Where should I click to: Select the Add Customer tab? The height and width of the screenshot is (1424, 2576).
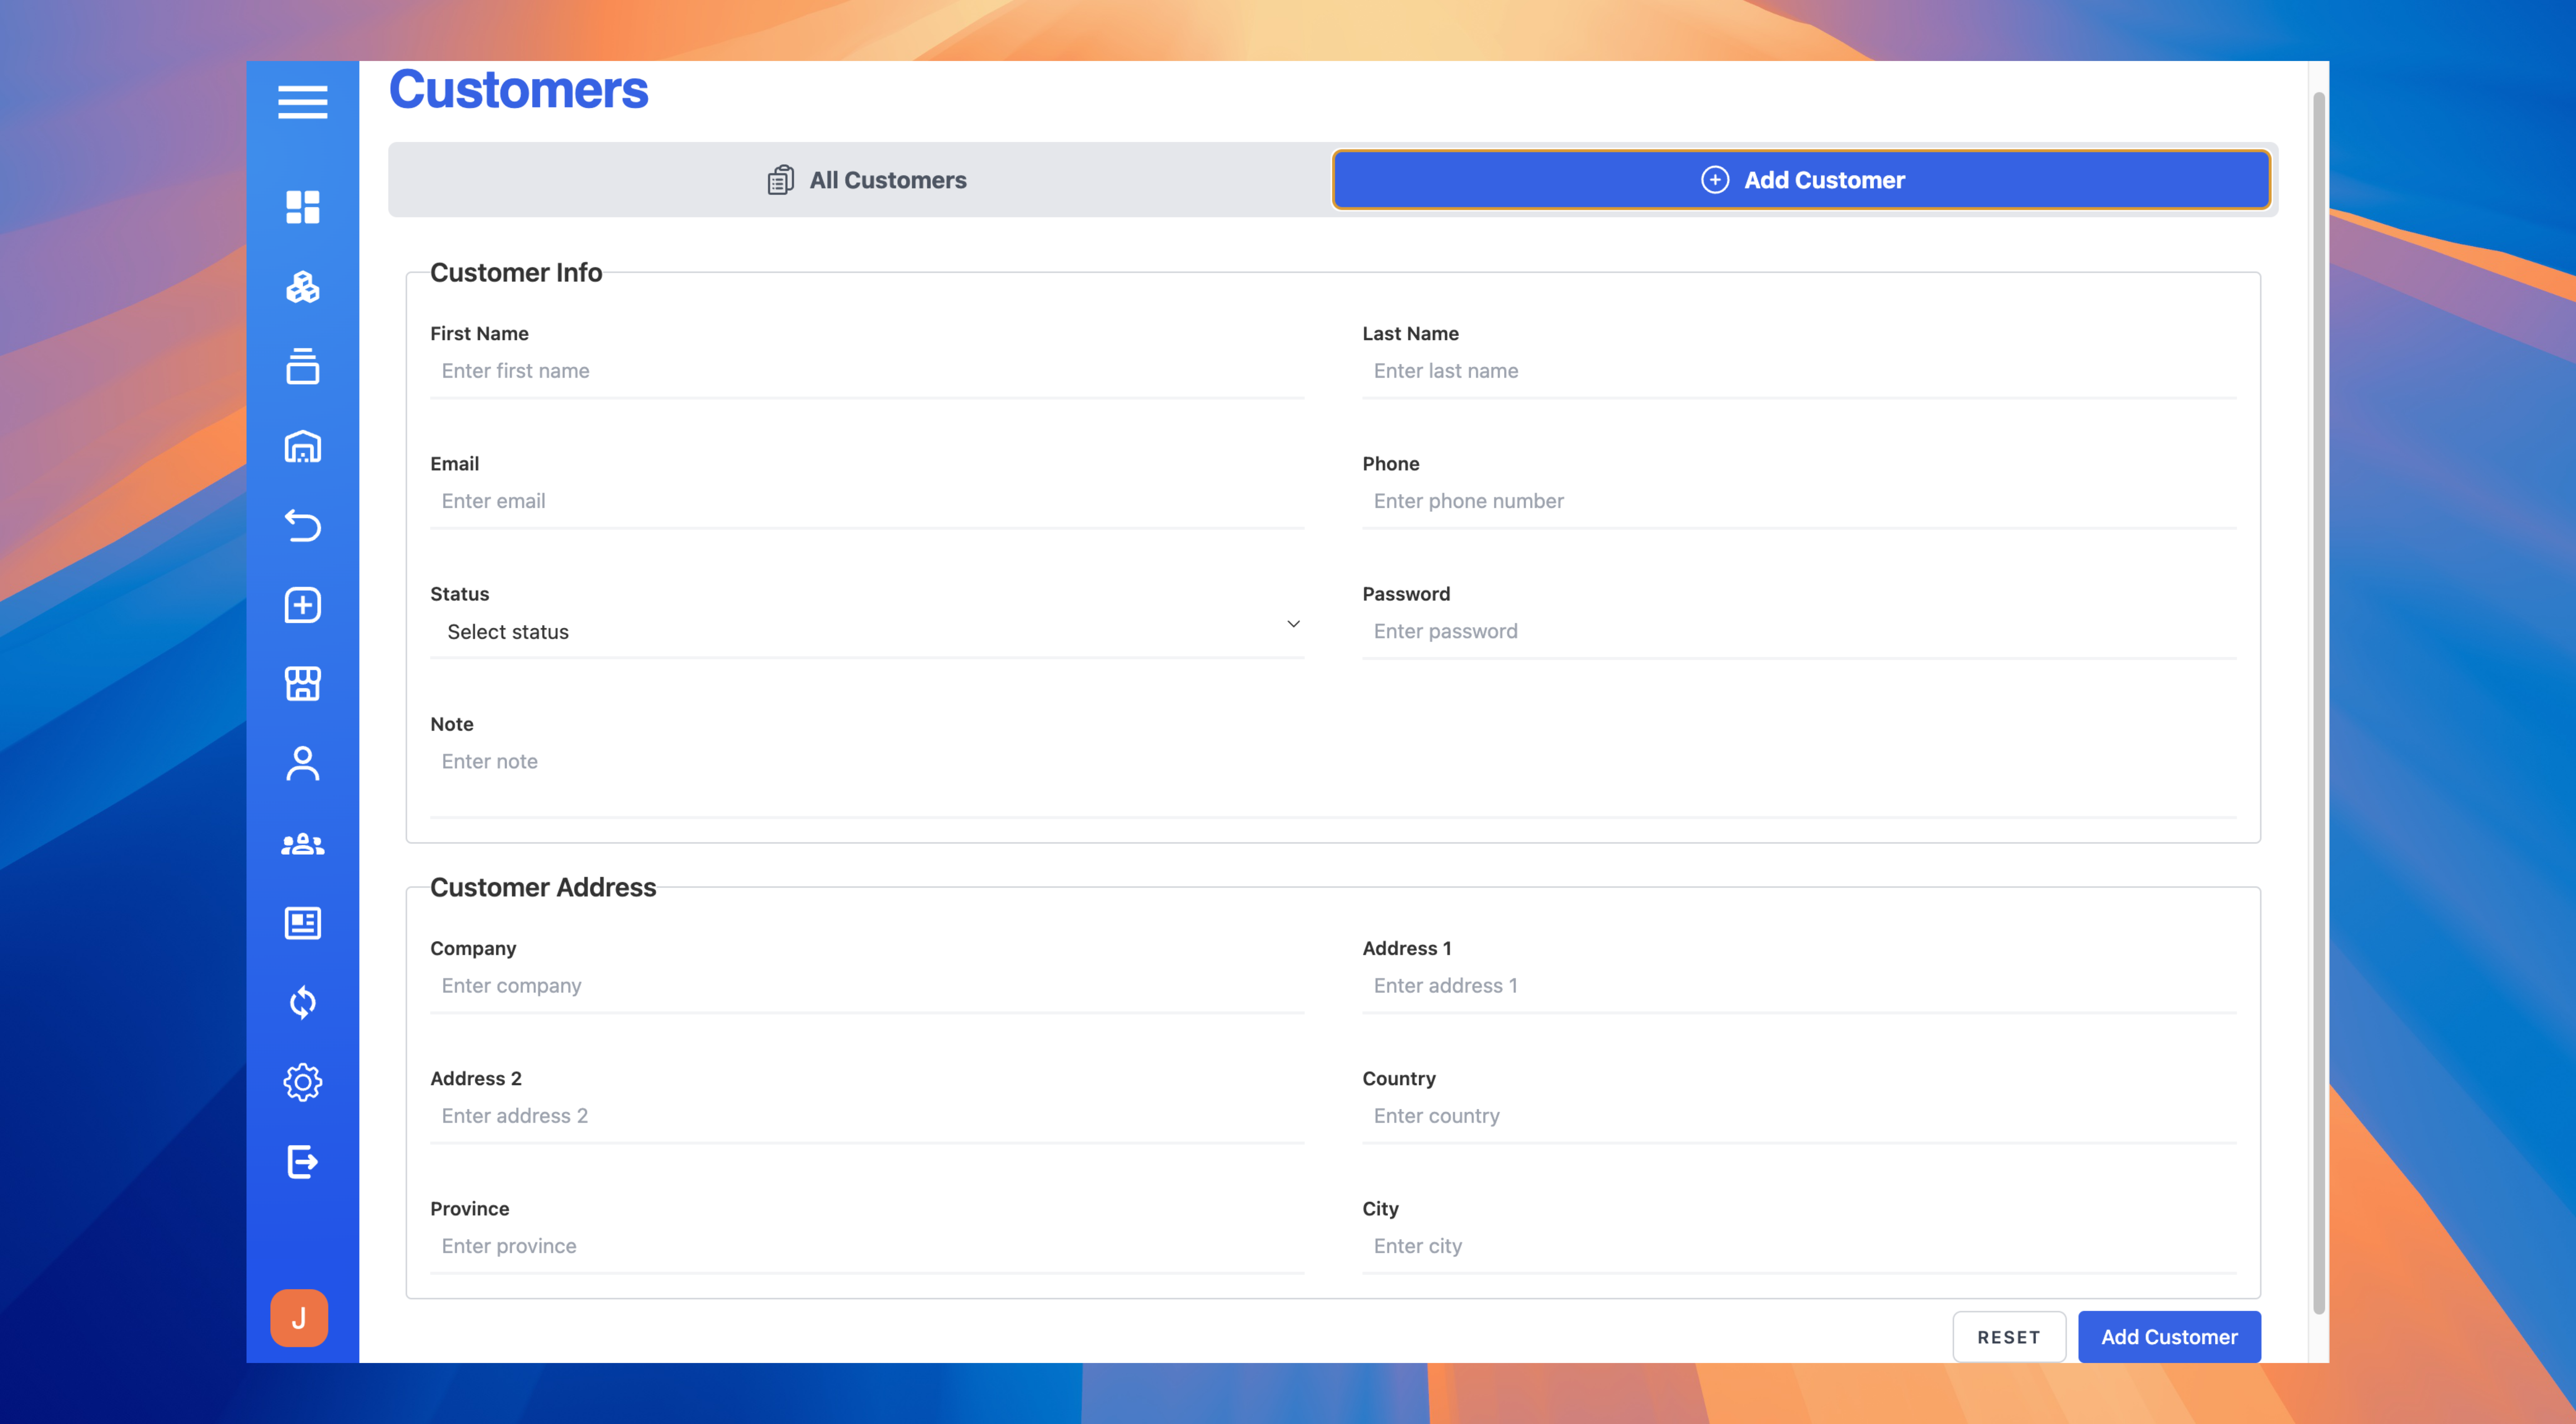1801,180
